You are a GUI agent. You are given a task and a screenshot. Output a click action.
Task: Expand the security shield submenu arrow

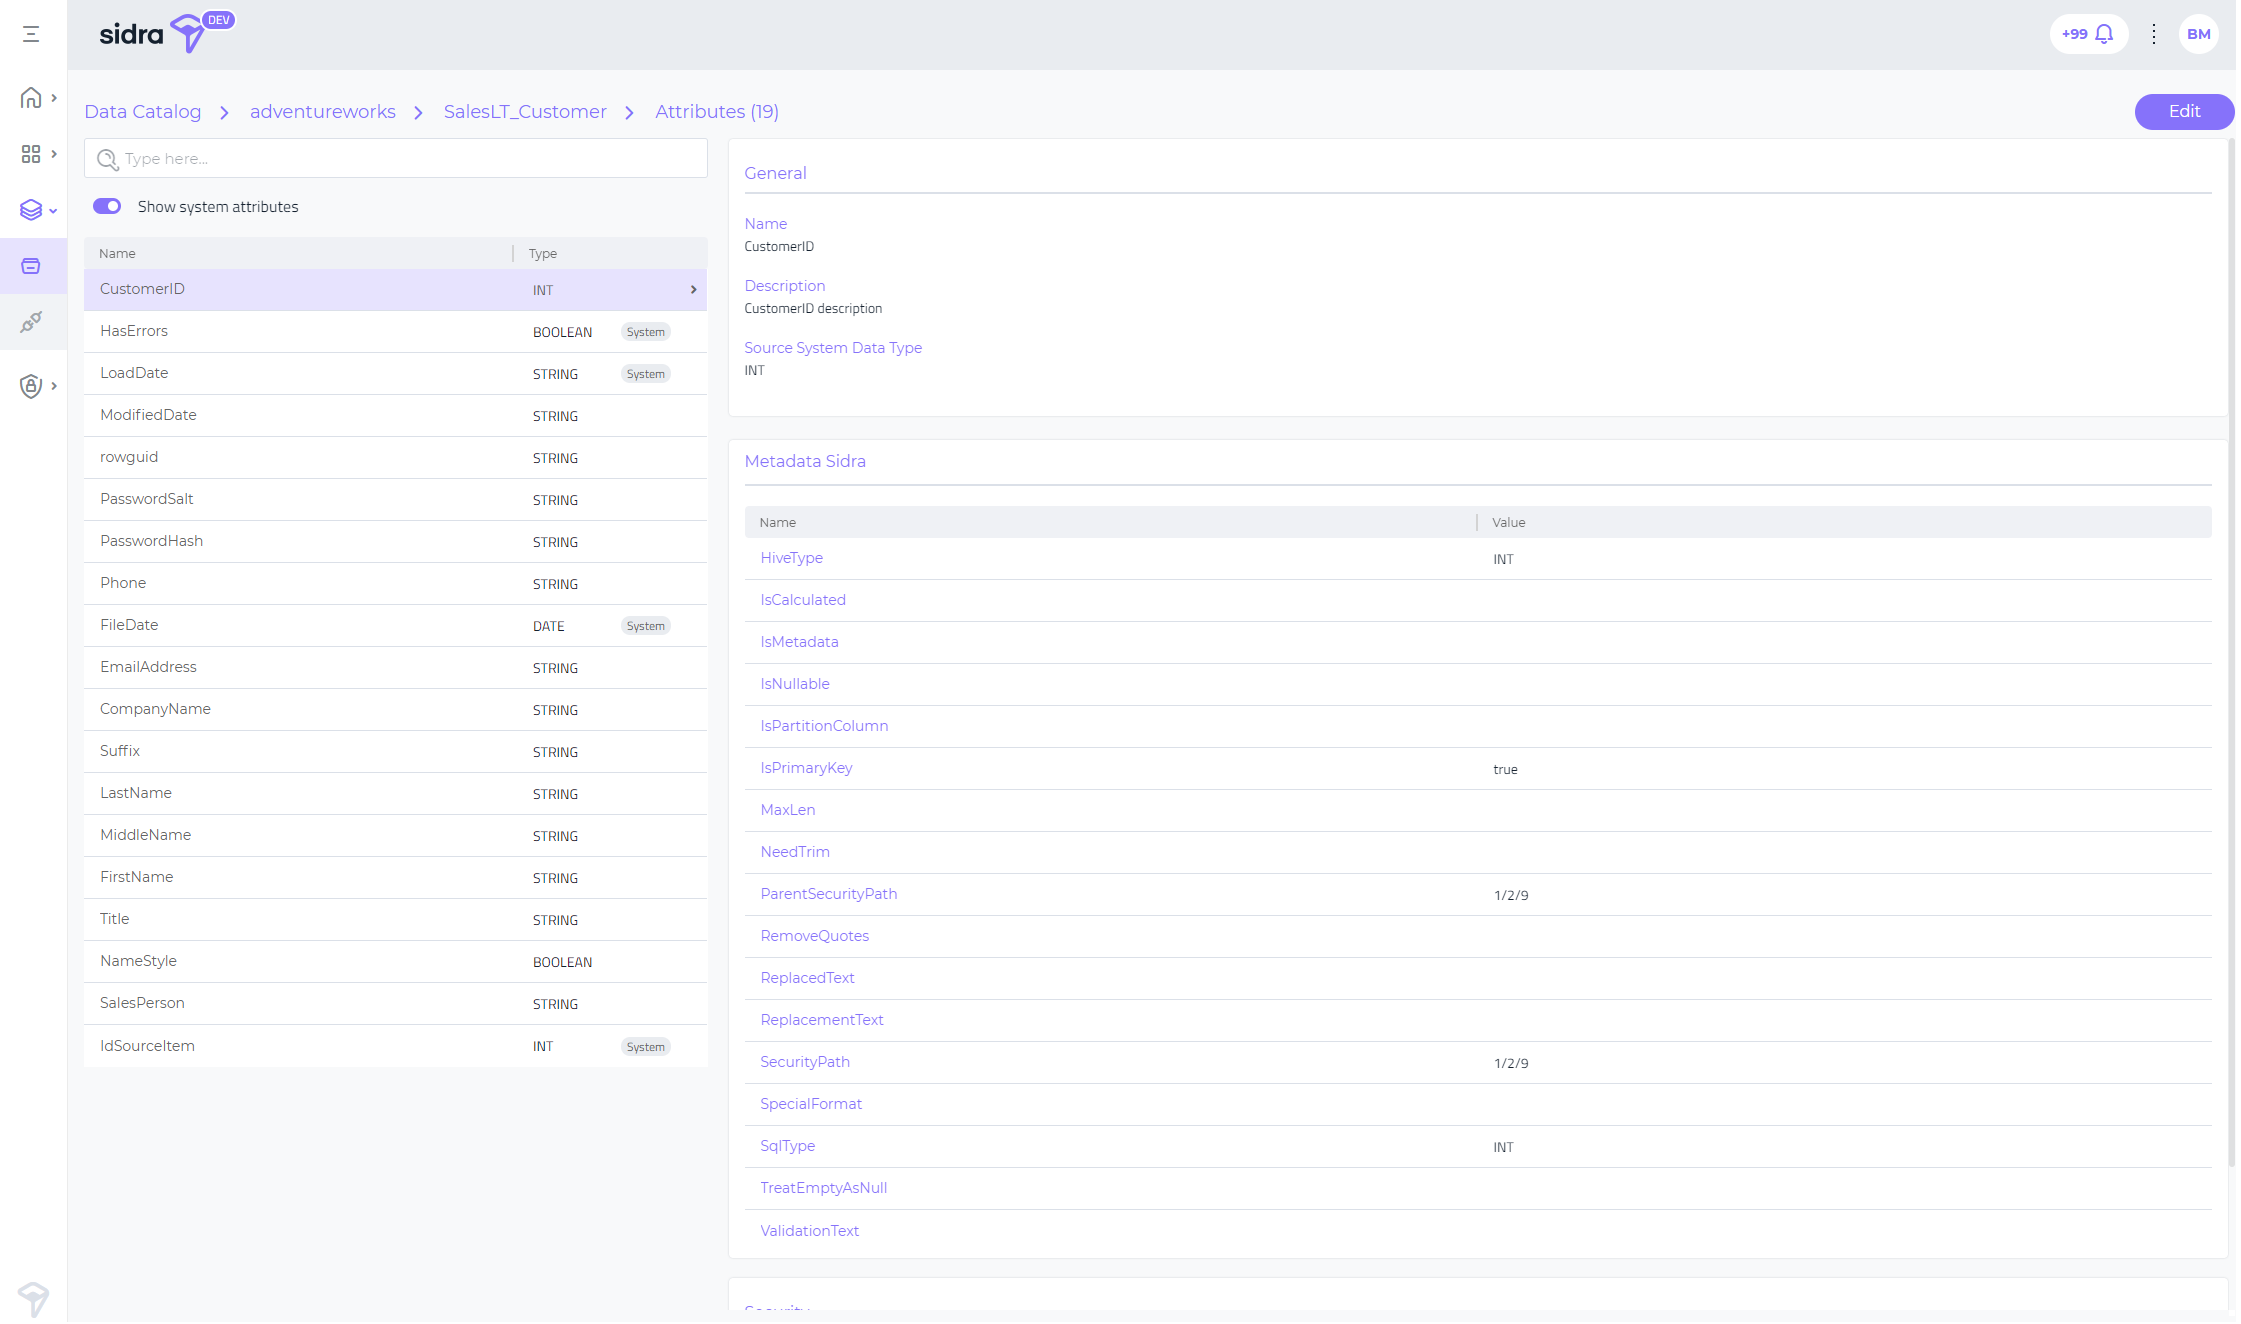click(x=54, y=386)
